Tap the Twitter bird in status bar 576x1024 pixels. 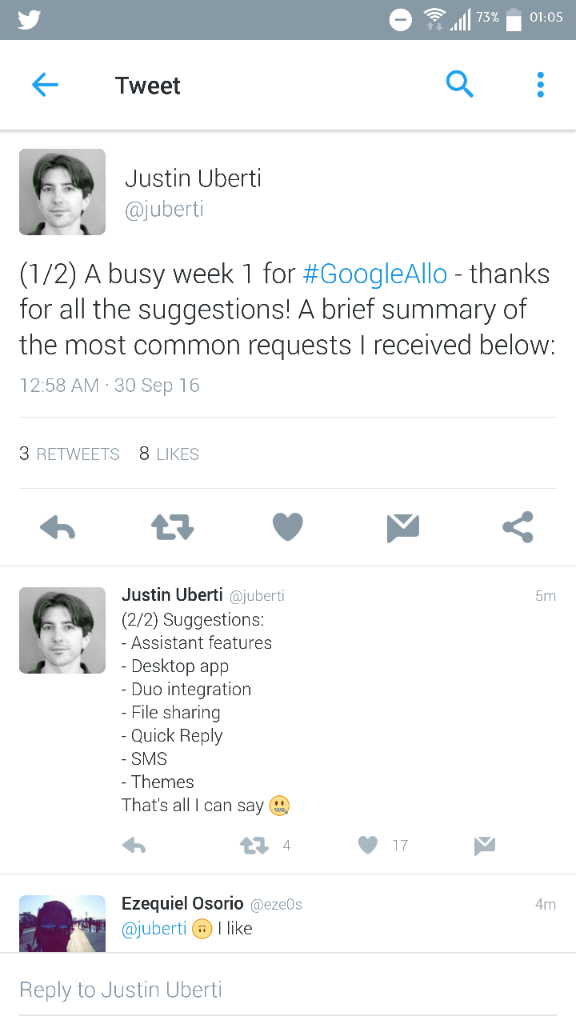tap(29, 20)
